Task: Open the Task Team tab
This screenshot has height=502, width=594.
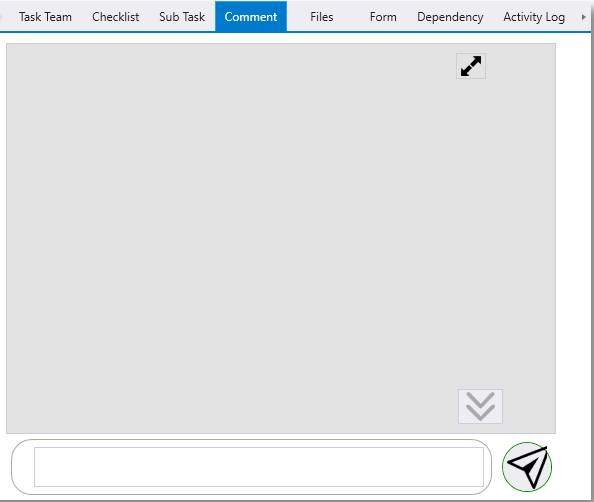Action: coord(45,17)
